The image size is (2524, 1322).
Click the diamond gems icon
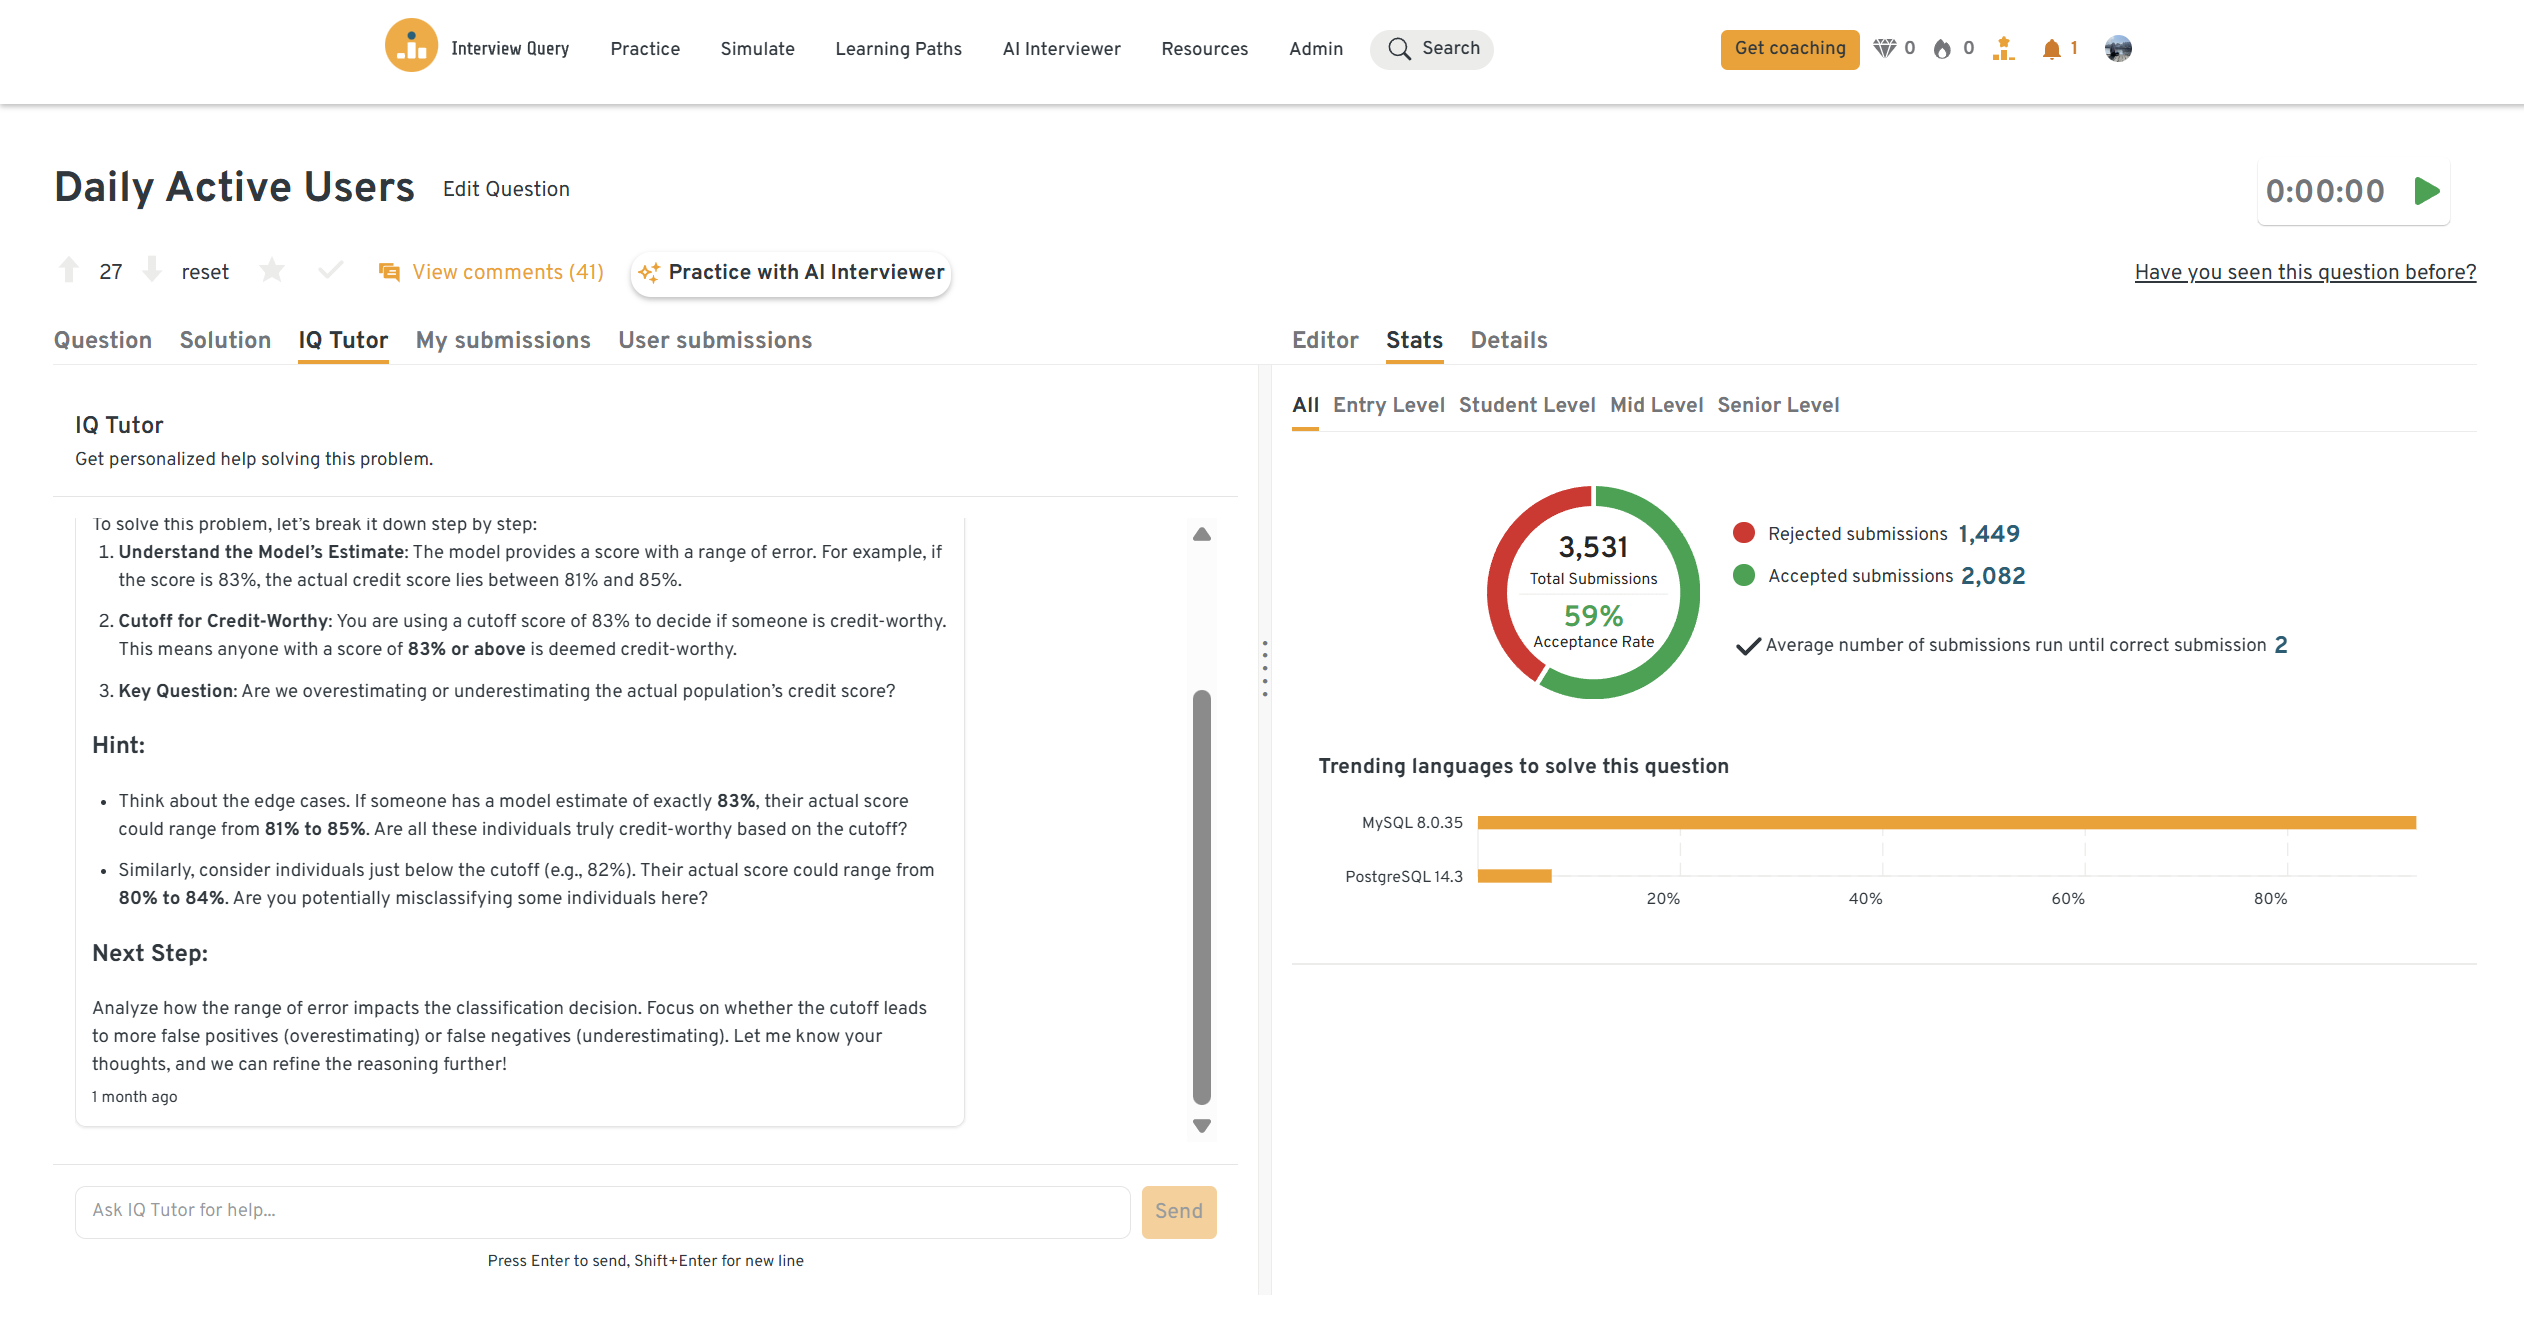pyautogui.click(x=1884, y=49)
